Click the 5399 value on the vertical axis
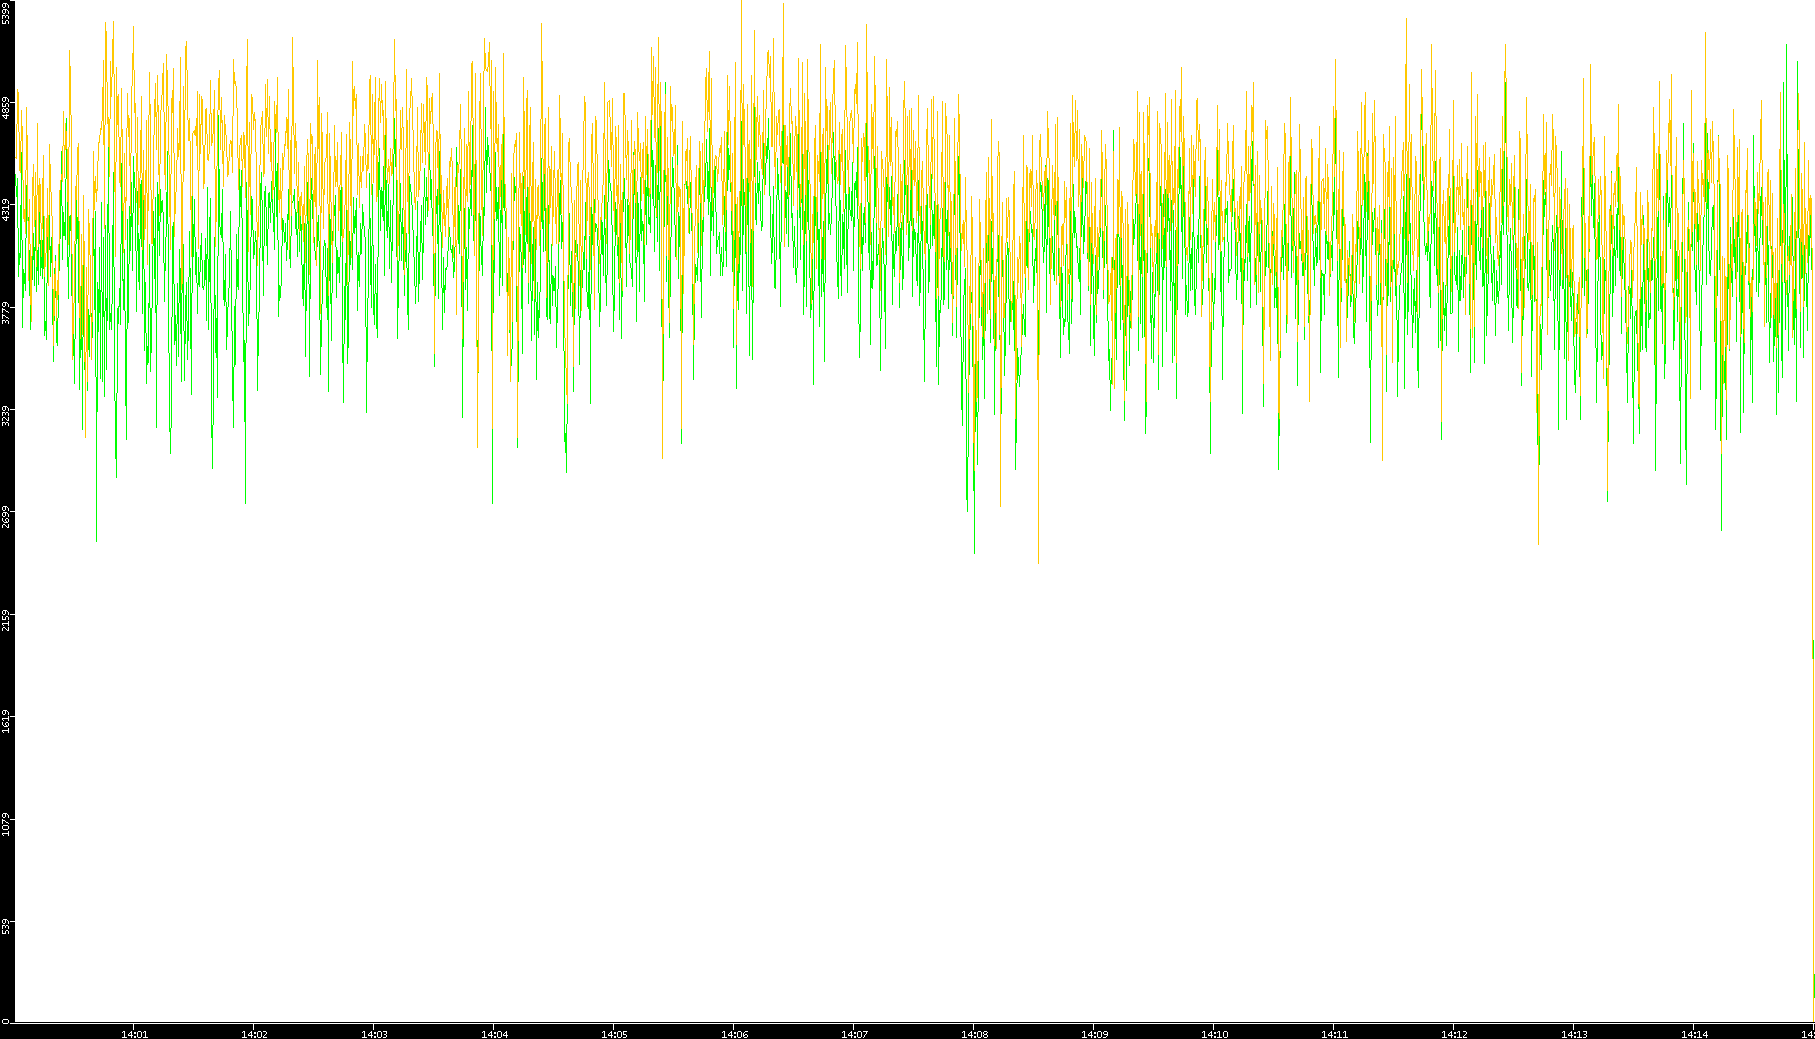Screen dimensions: 1815x1039 6,13
